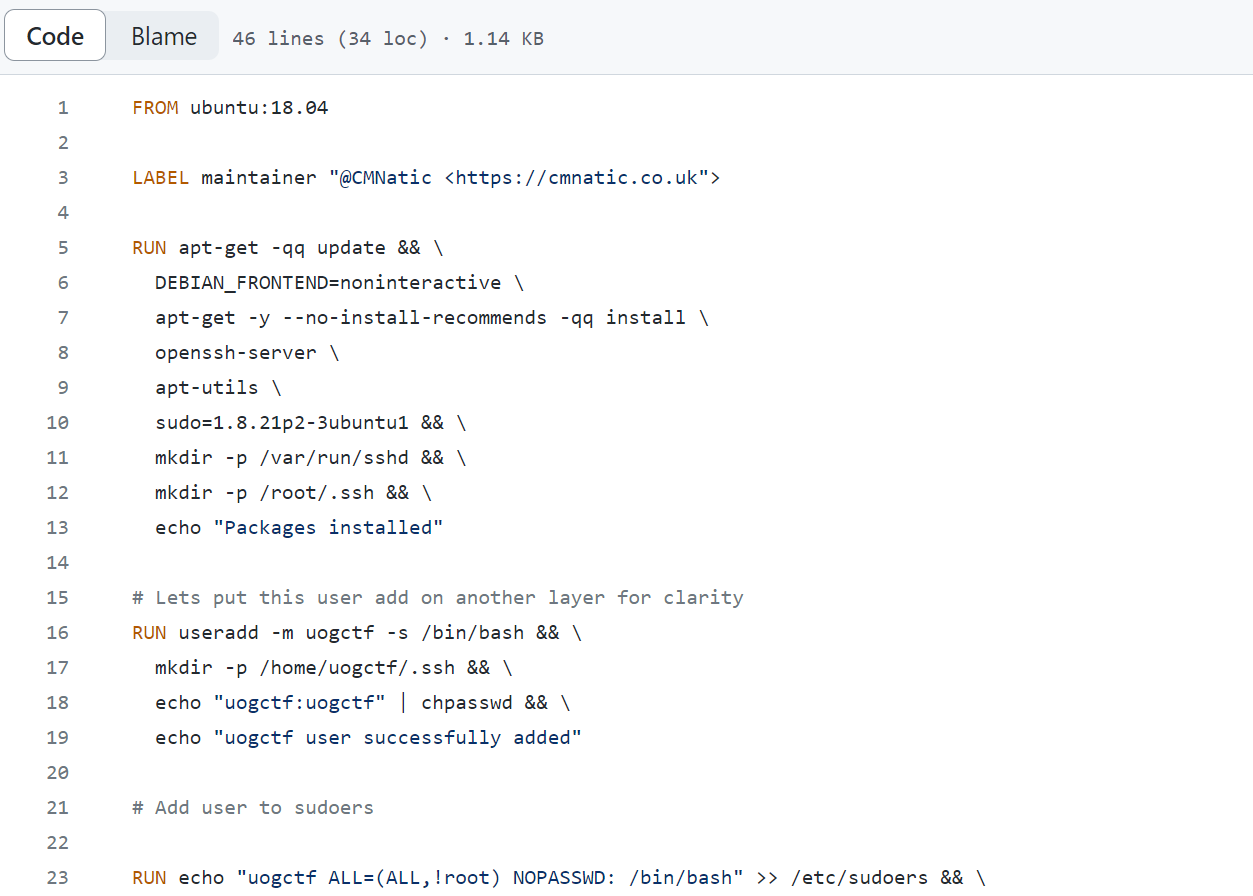Viewport: 1253px width, 896px height.
Task: Click the file size text 1.14 KB
Action: (x=505, y=38)
